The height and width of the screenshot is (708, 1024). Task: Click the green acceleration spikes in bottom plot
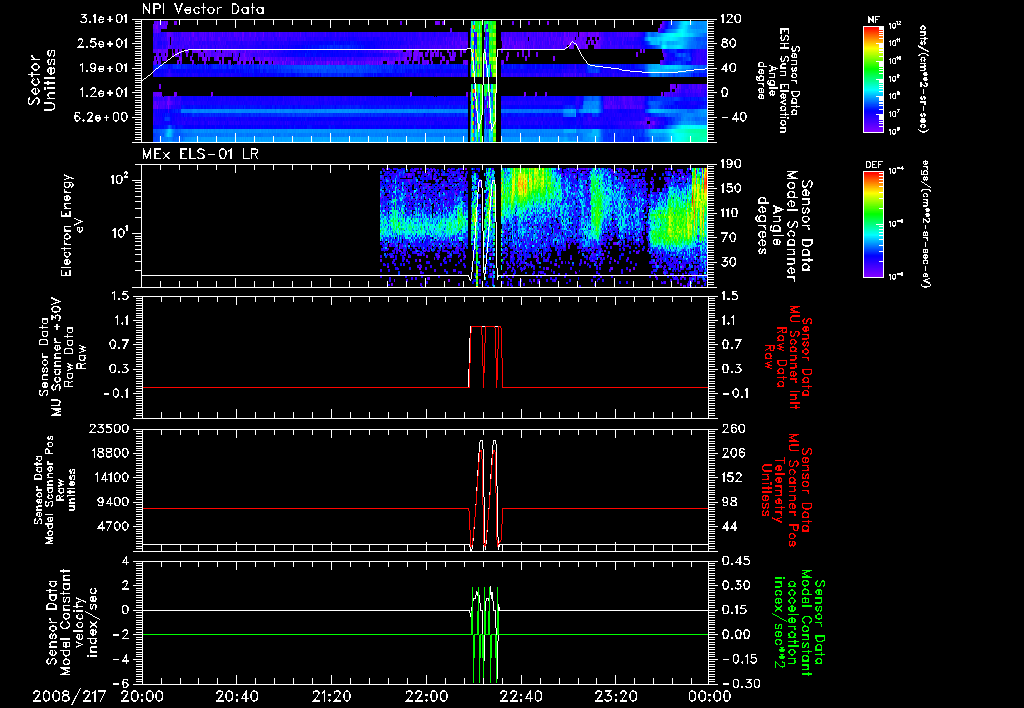click(485, 634)
